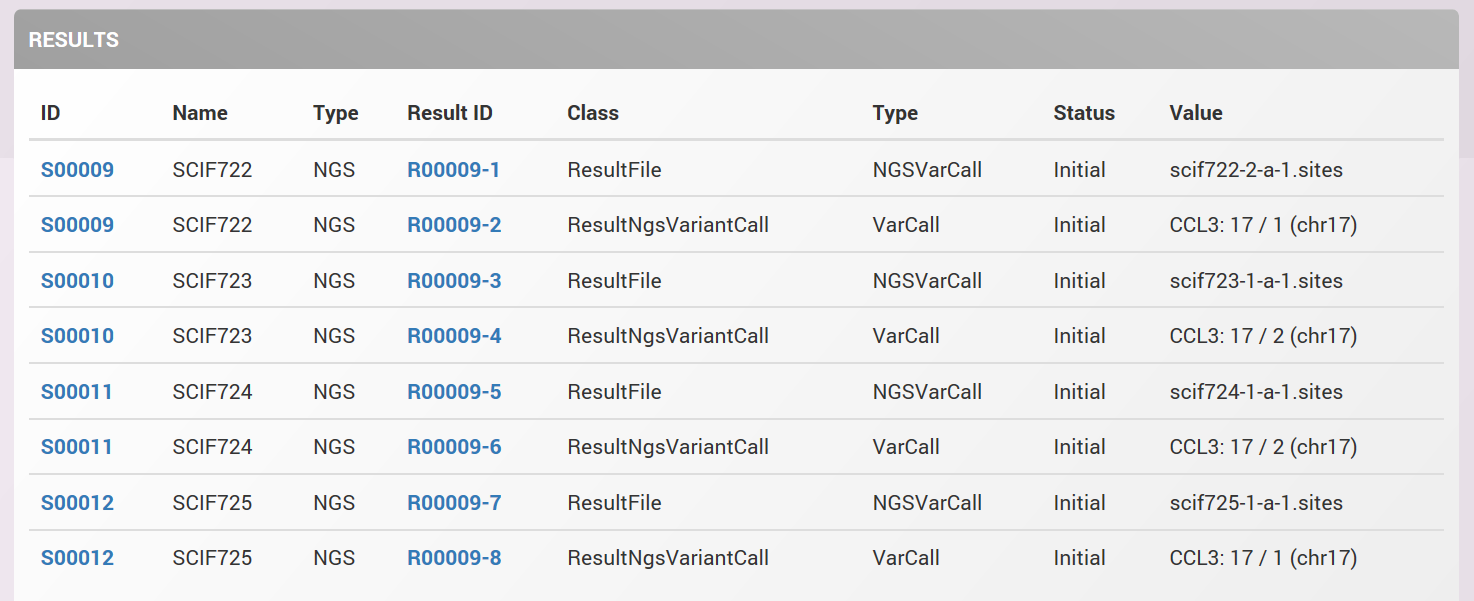Open result link R00009-5

coord(454,392)
